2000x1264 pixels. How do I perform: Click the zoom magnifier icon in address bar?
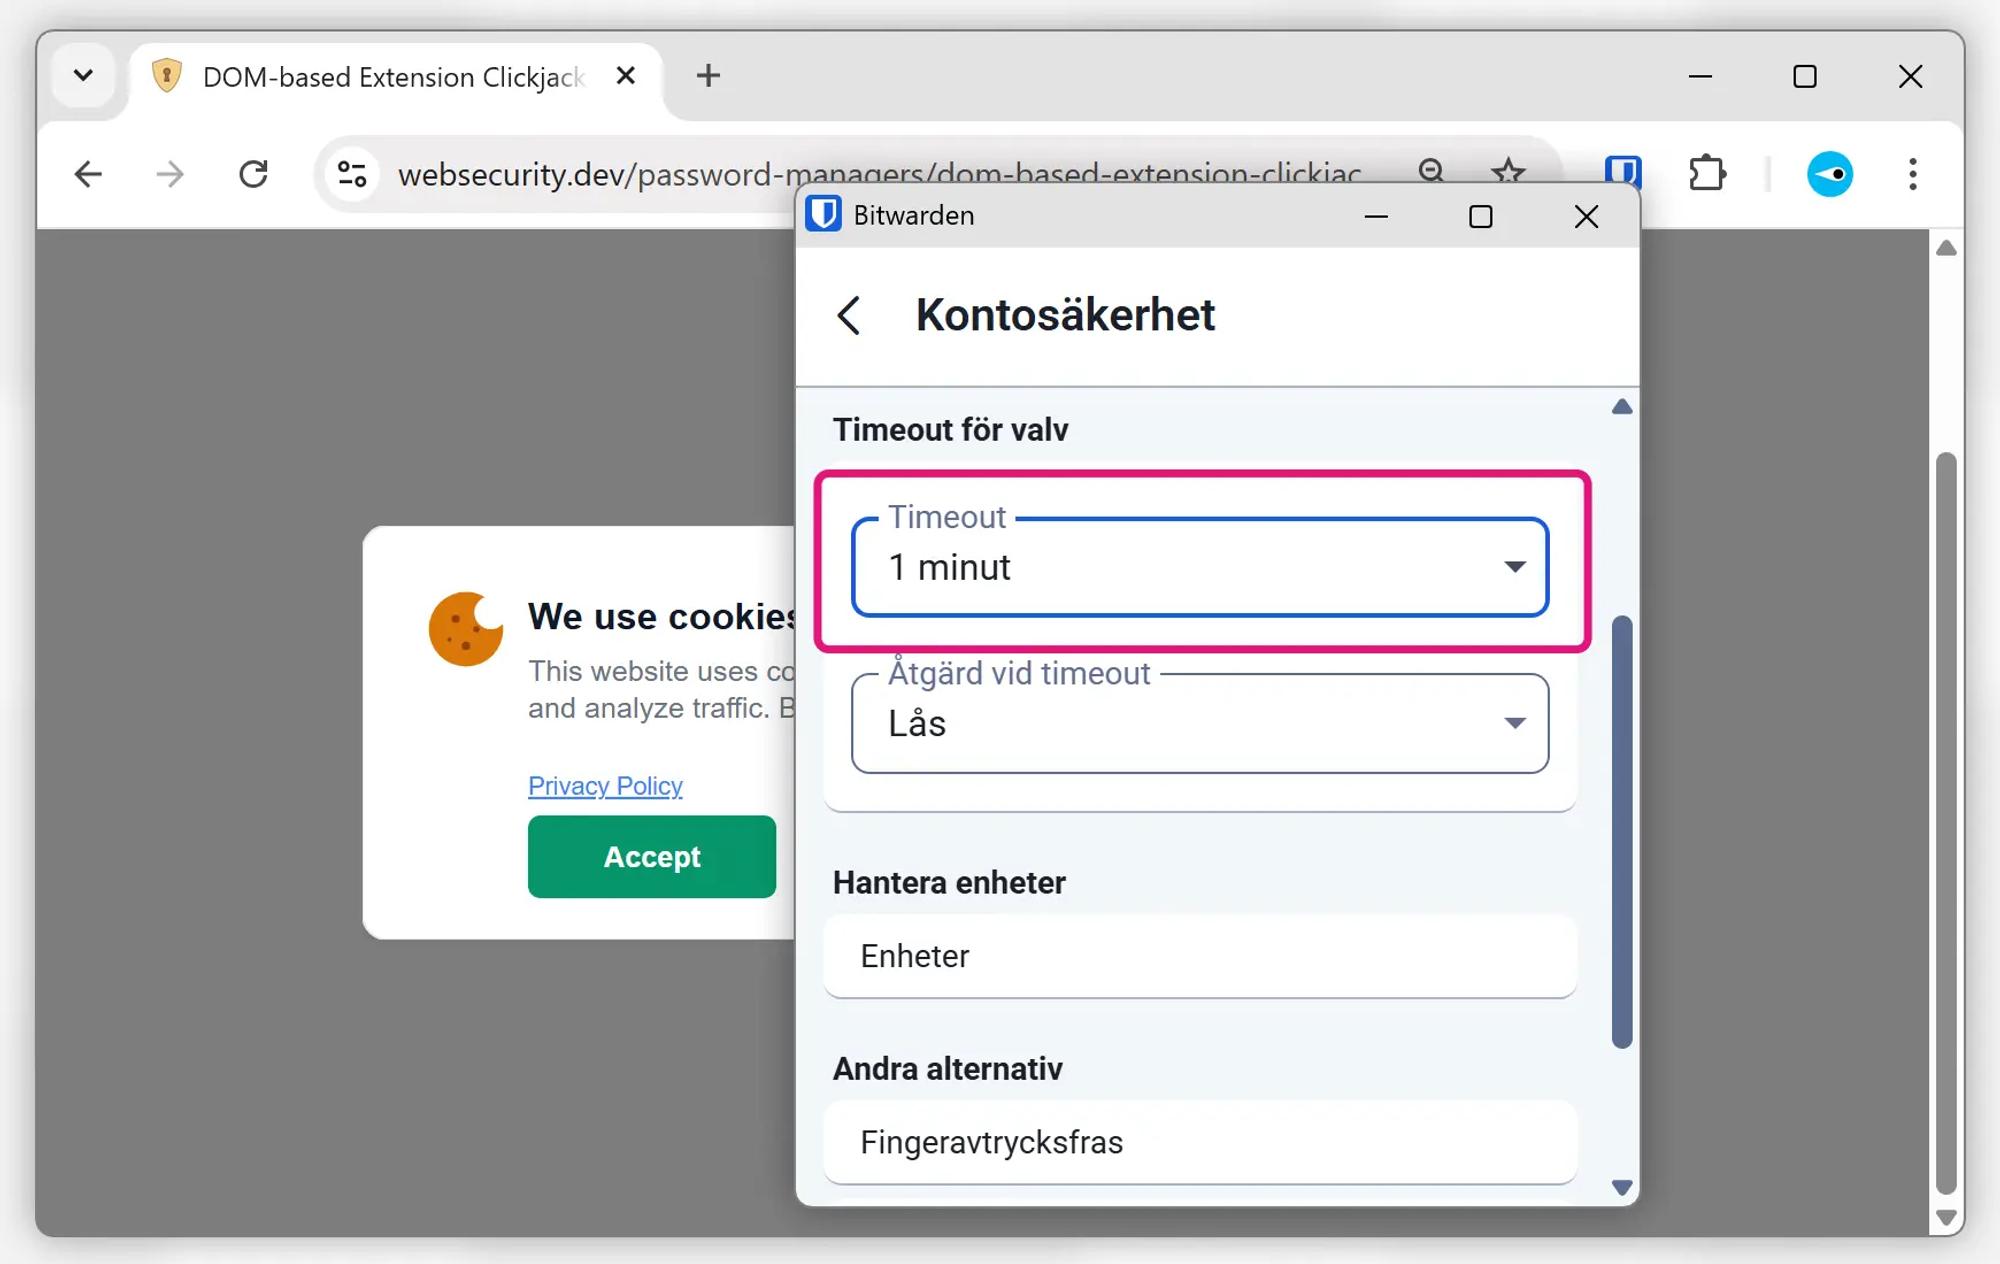tap(1431, 171)
